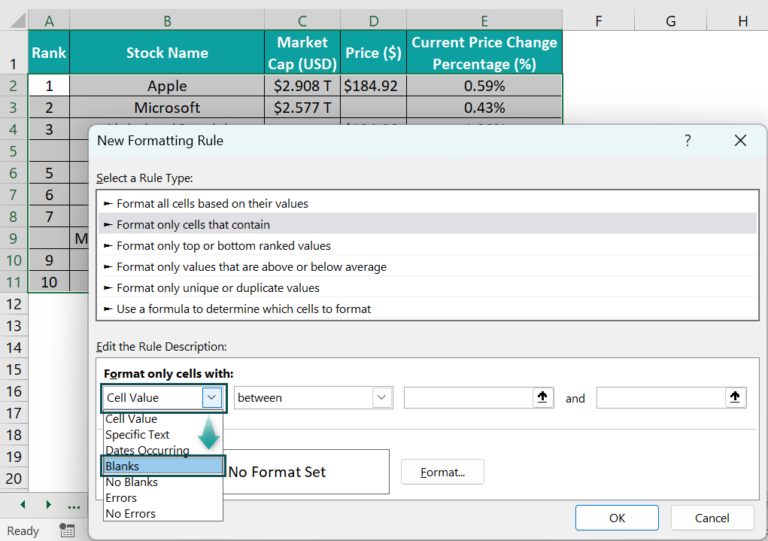This screenshot has width=768, height=541.
Task: Select column B header
Action: tap(167, 21)
